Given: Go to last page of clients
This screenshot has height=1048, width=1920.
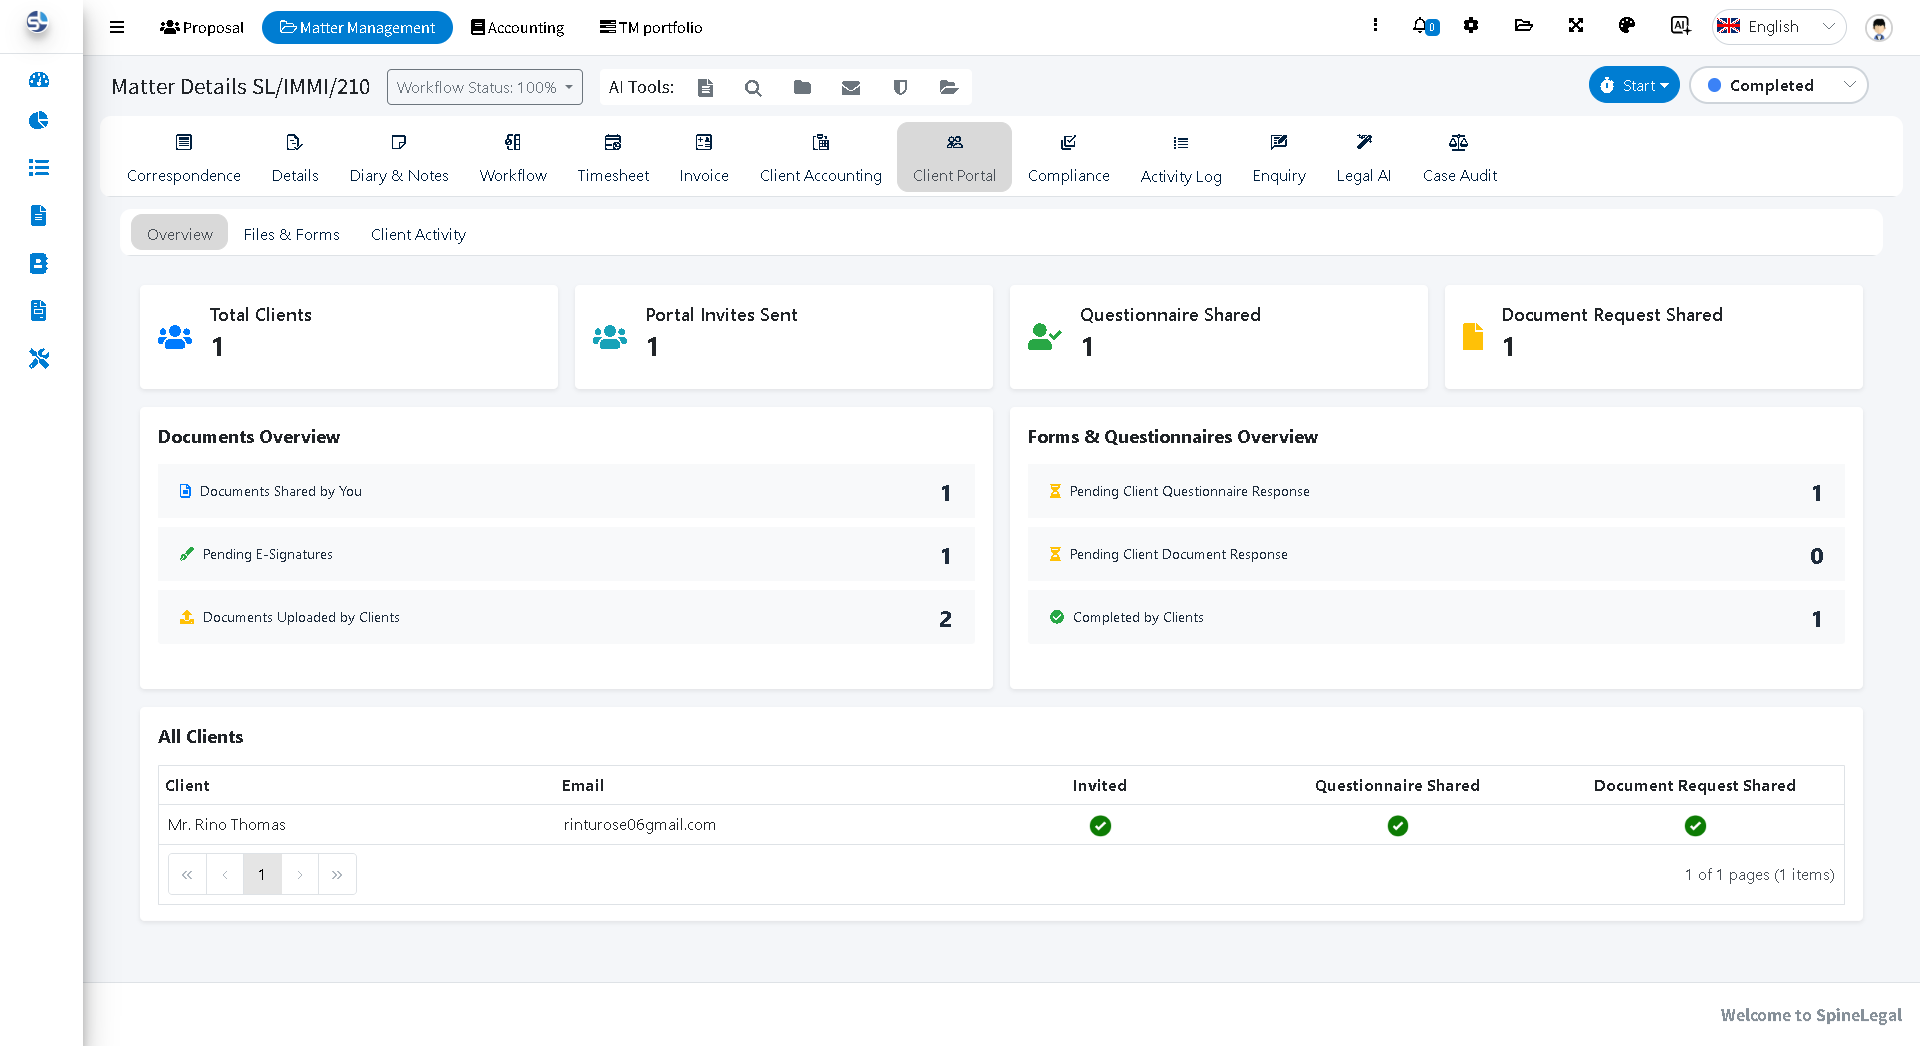Looking at the screenshot, I should point(337,875).
